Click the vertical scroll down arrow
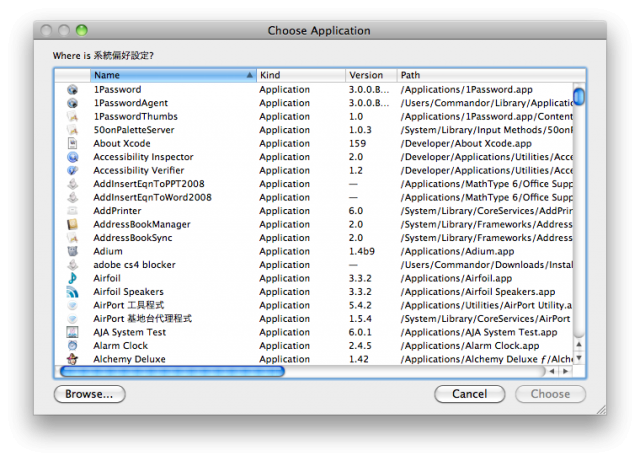The width and height of the screenshot is (640, 461). pos(579,358)
